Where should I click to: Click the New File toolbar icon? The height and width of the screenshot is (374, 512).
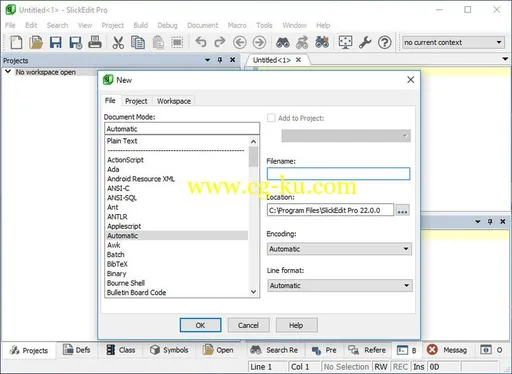(x=16, y=42)
